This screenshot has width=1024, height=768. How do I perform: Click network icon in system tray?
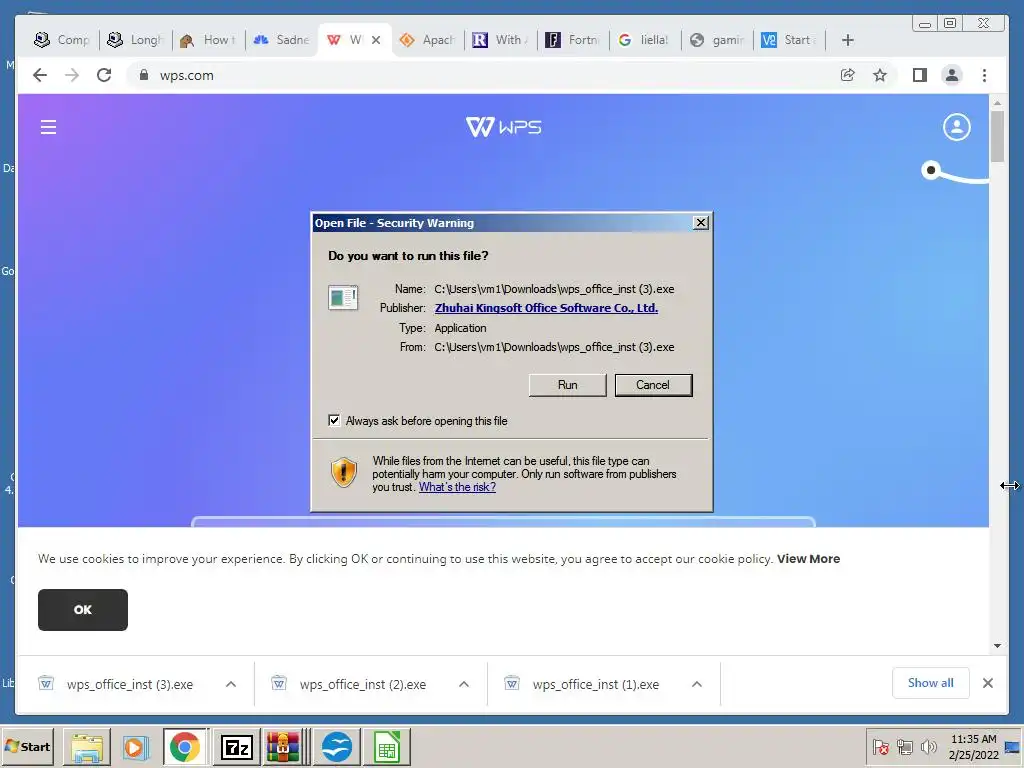click(904, 747)
